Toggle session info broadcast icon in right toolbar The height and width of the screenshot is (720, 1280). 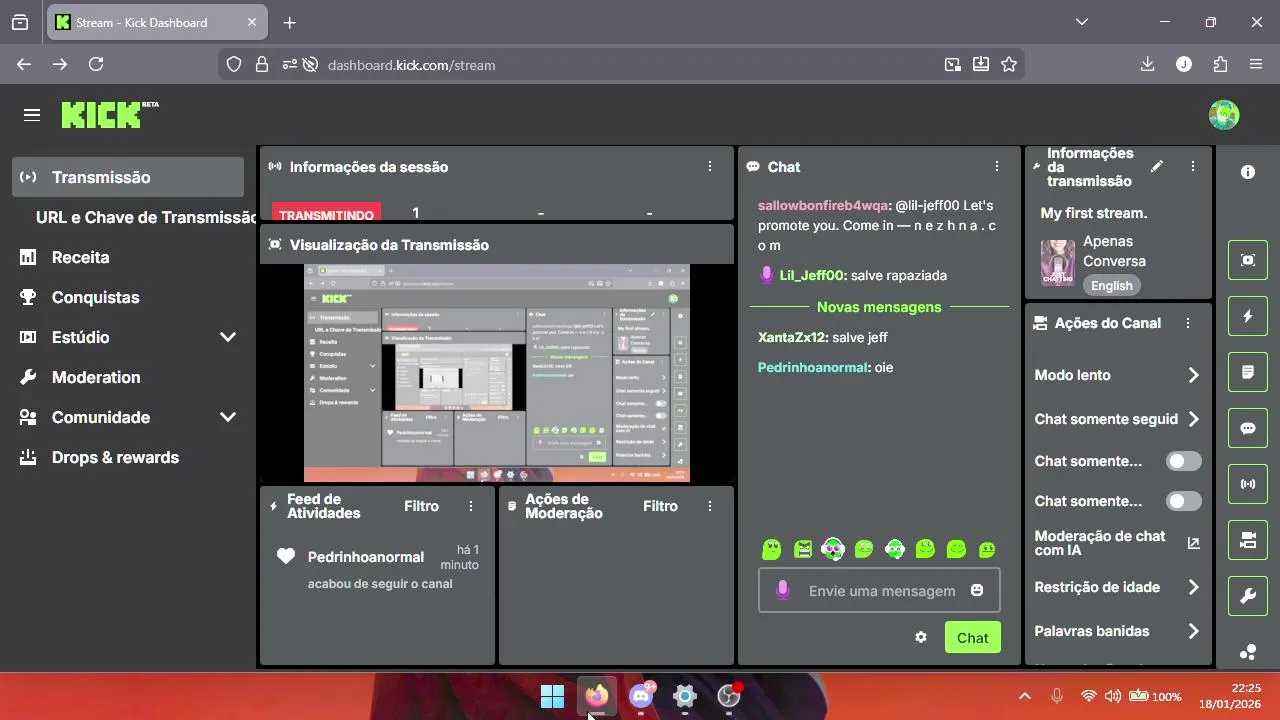(x=1248, y=484)
